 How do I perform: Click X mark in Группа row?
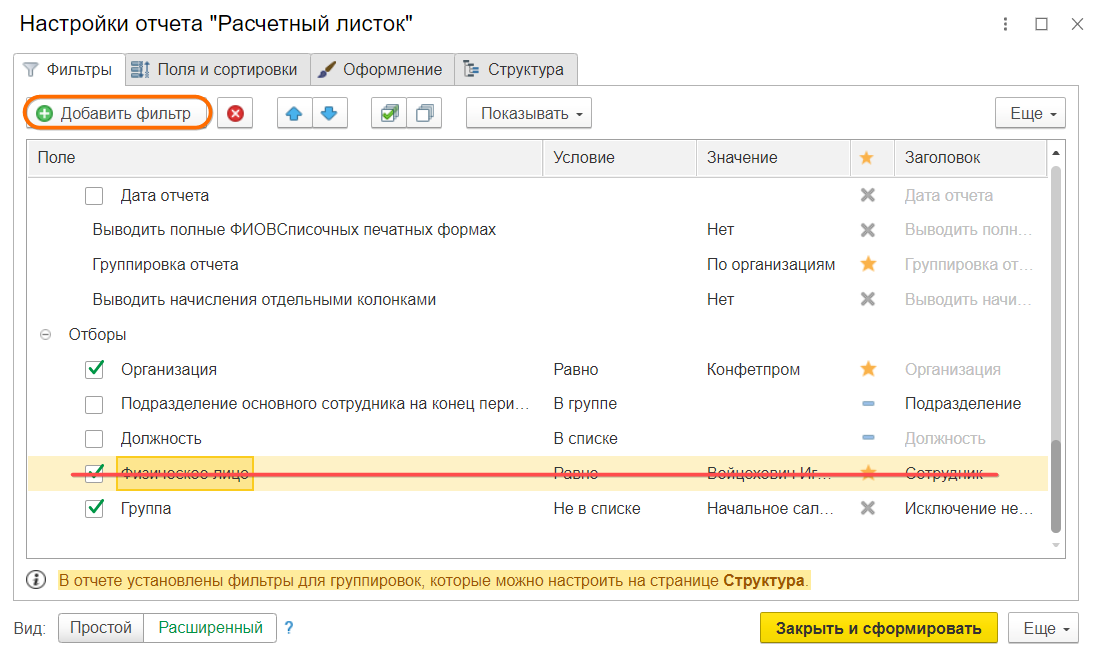868,508
